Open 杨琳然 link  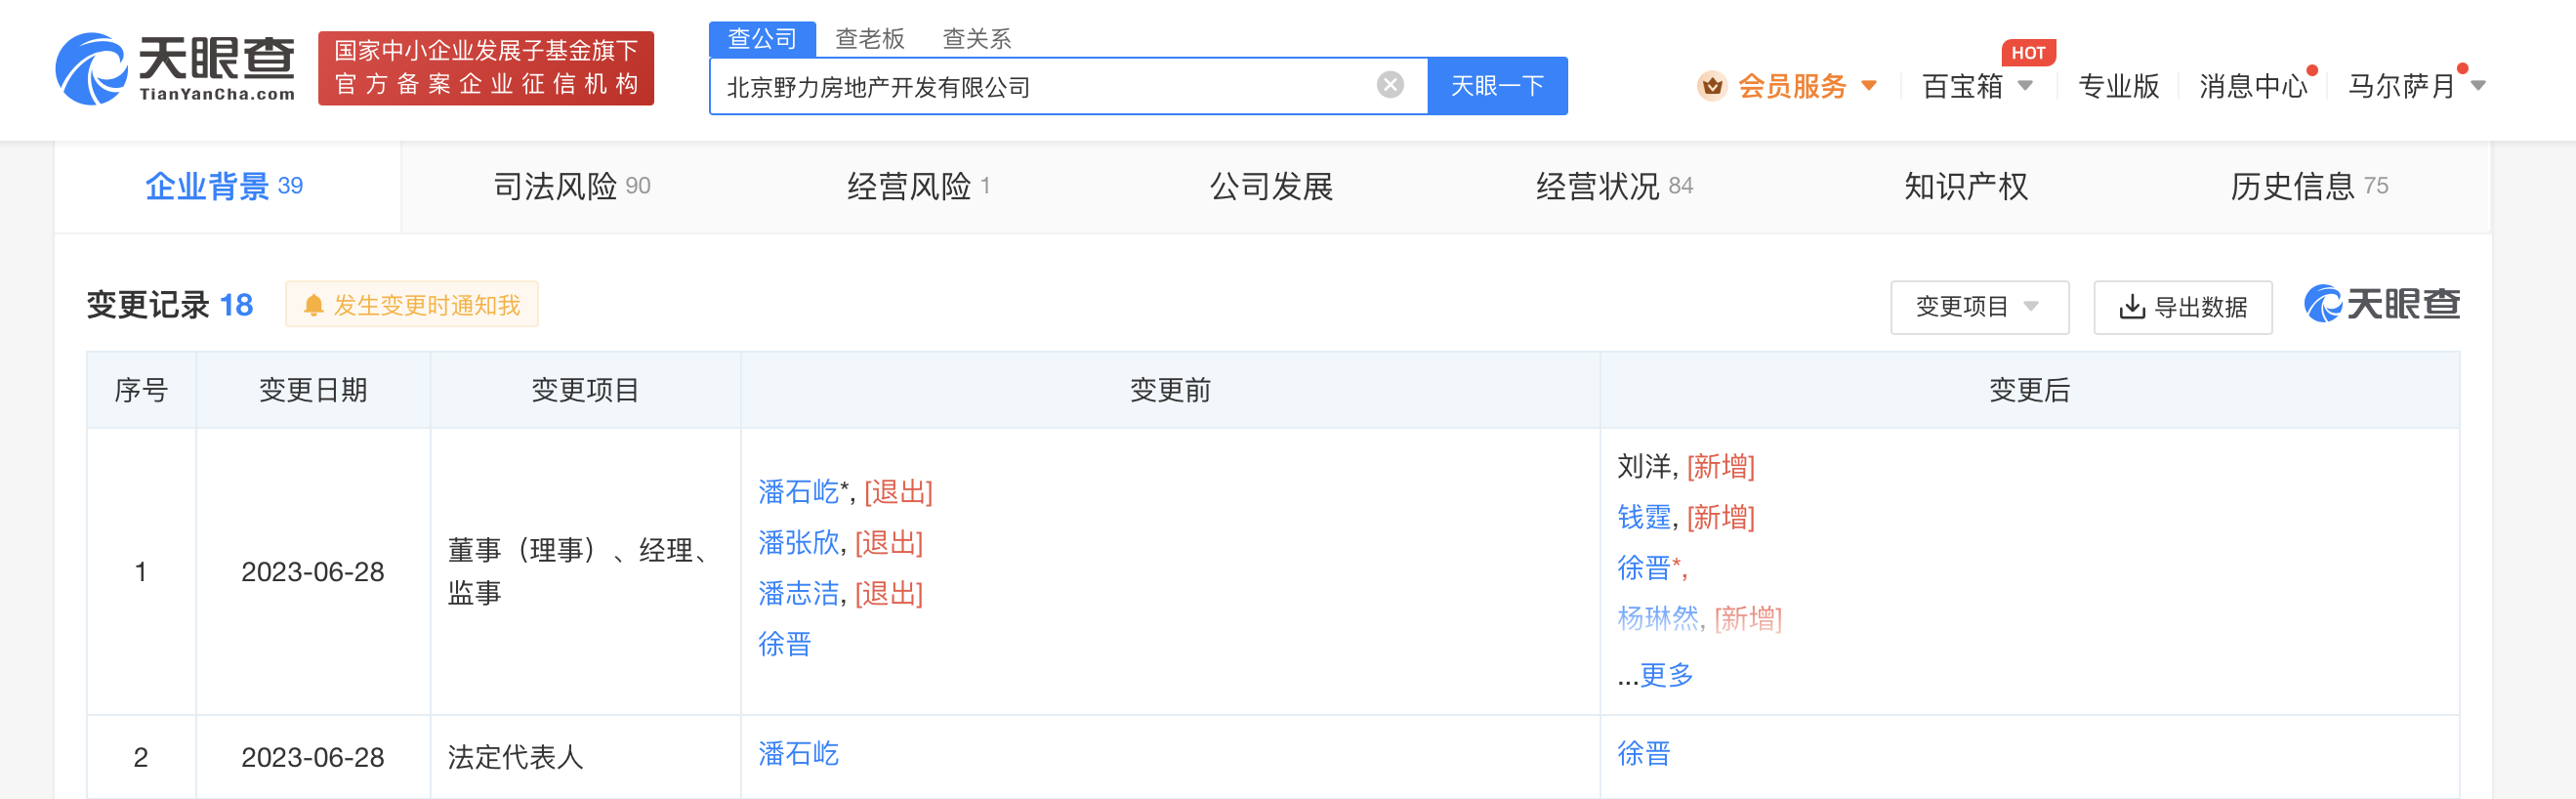pos(1658,619)
